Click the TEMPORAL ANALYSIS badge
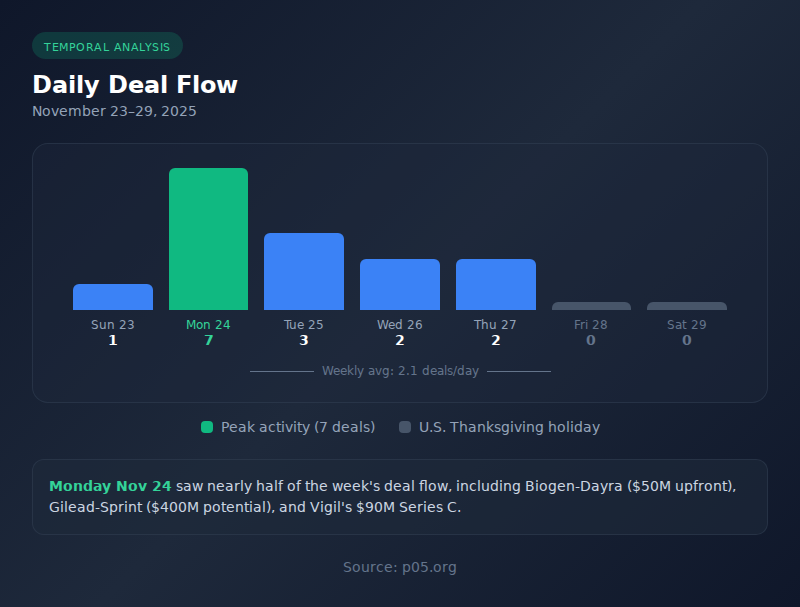 point(107,46)
